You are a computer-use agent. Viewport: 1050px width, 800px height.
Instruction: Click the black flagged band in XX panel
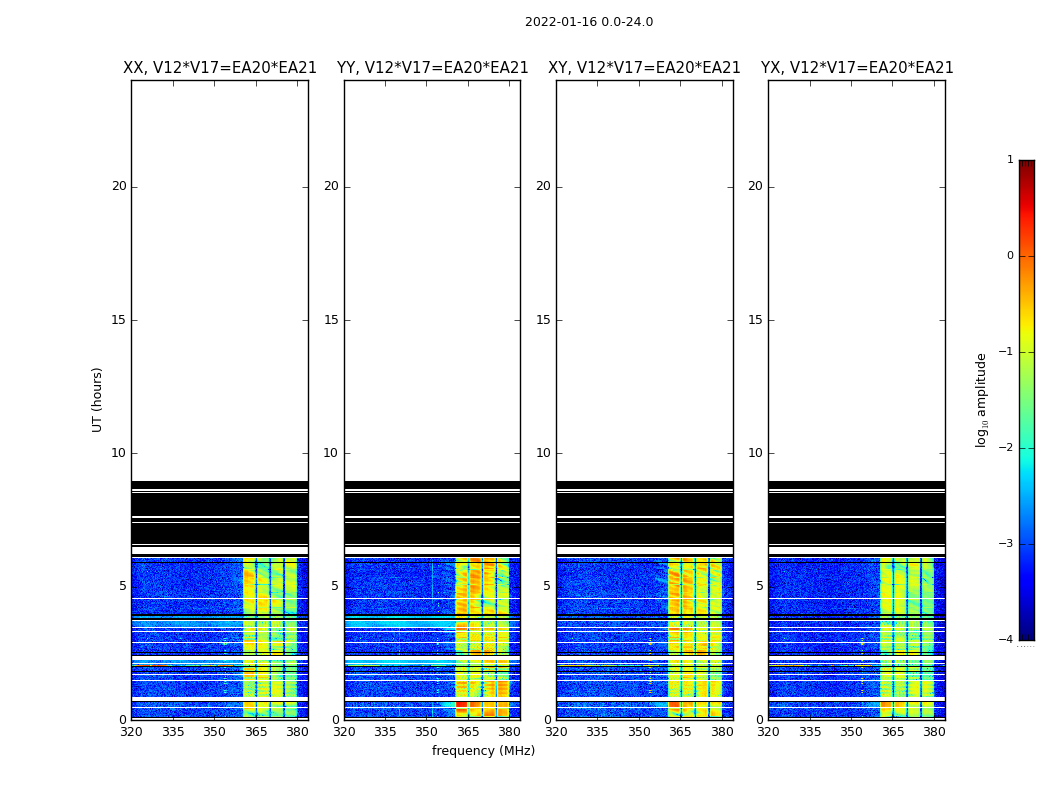[219, 504]
